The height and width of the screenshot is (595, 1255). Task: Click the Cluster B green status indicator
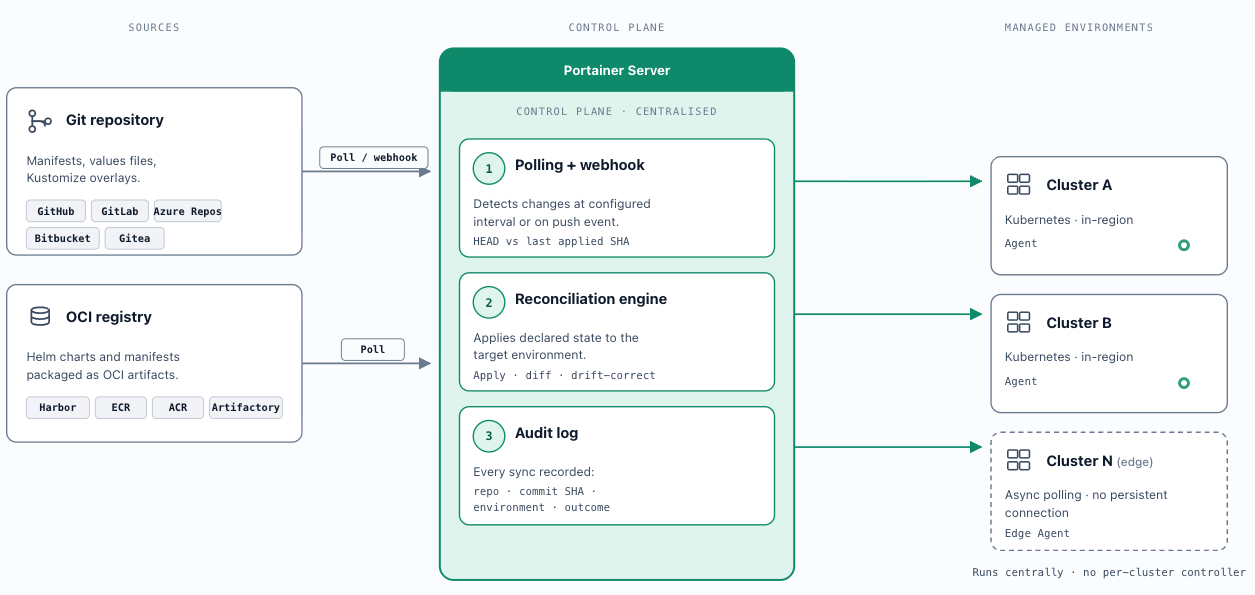tap(1184, 383)
